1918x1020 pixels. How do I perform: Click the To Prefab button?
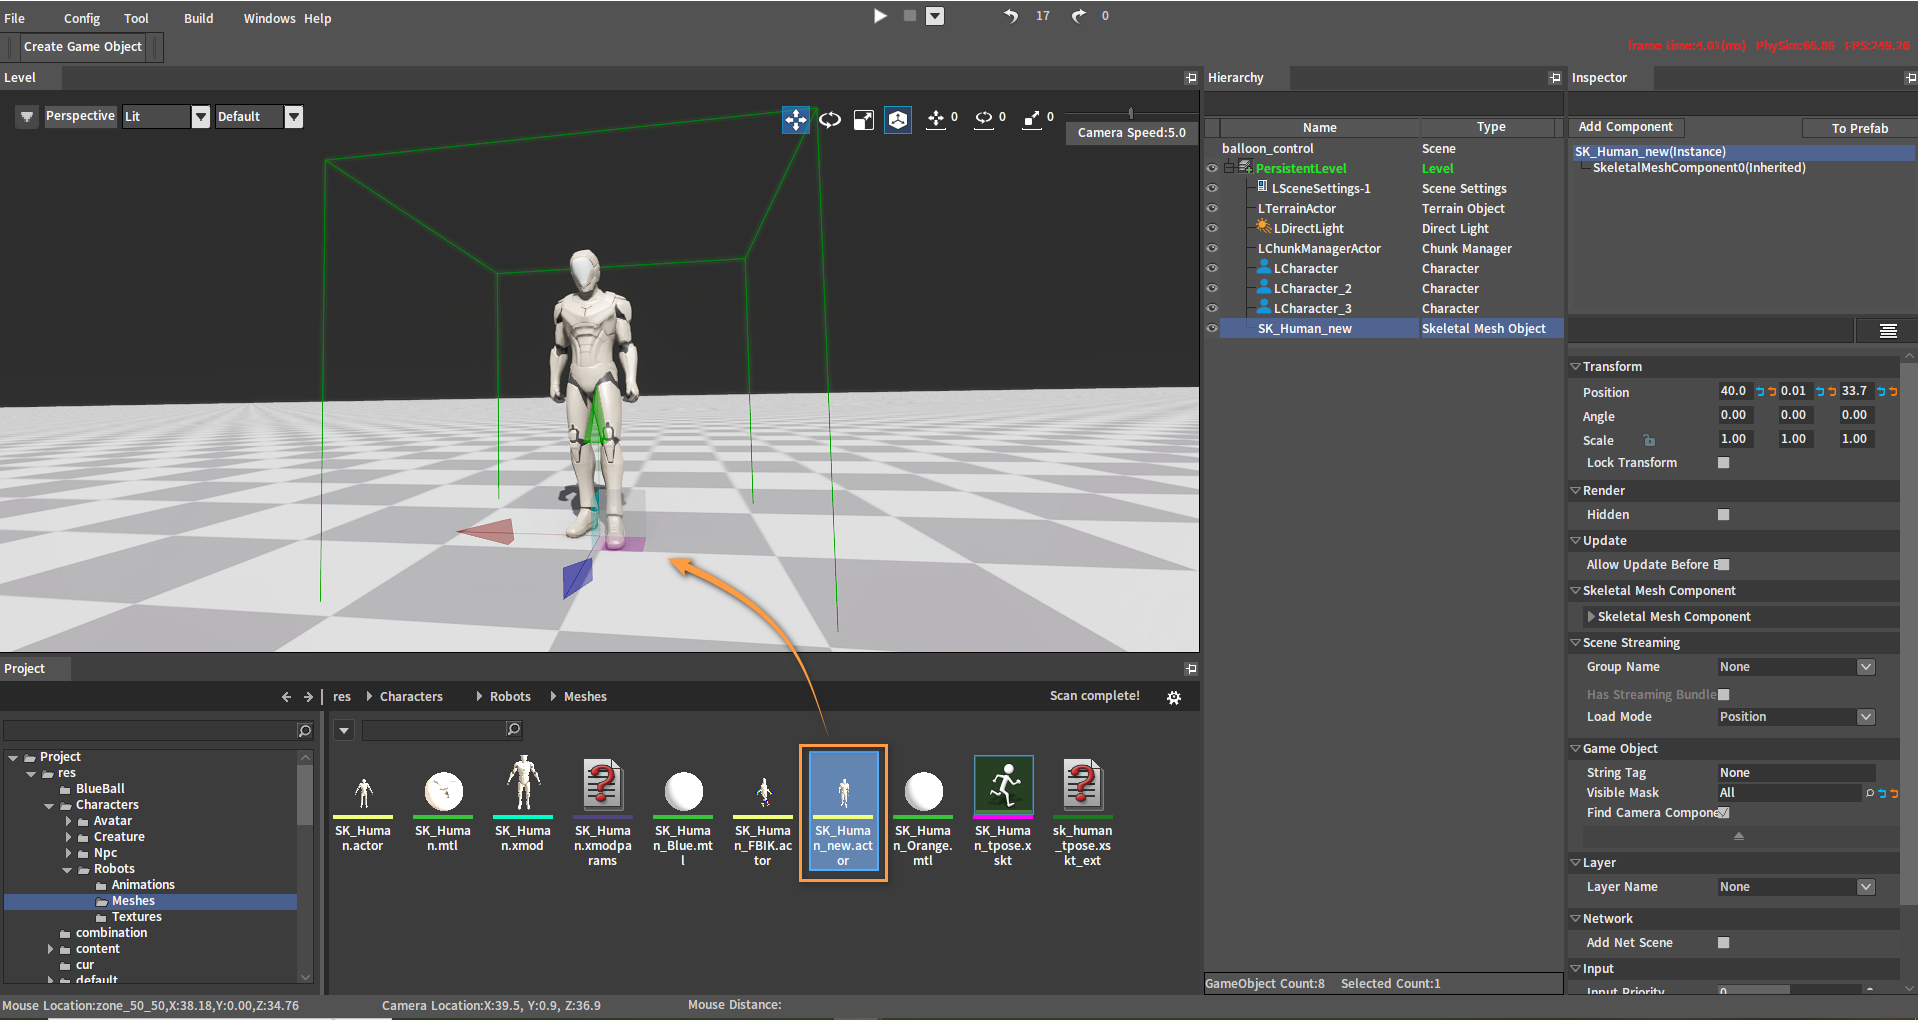click(x=1859, y=128)
